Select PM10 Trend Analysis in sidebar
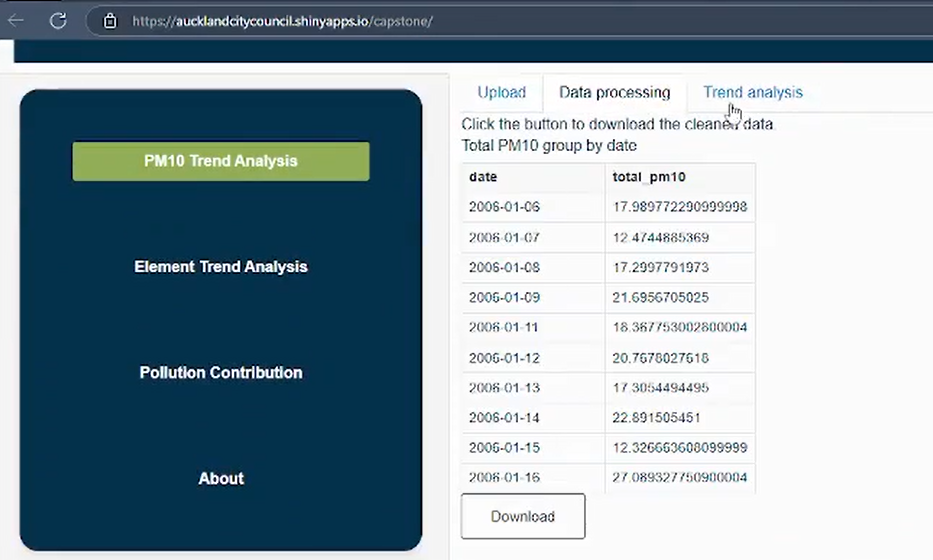The height and width of the screenshot is (560, 933). (221, 161)
